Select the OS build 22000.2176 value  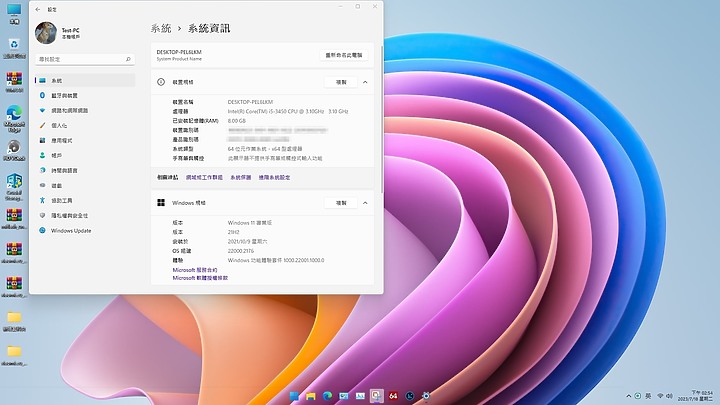click(241, 251)
